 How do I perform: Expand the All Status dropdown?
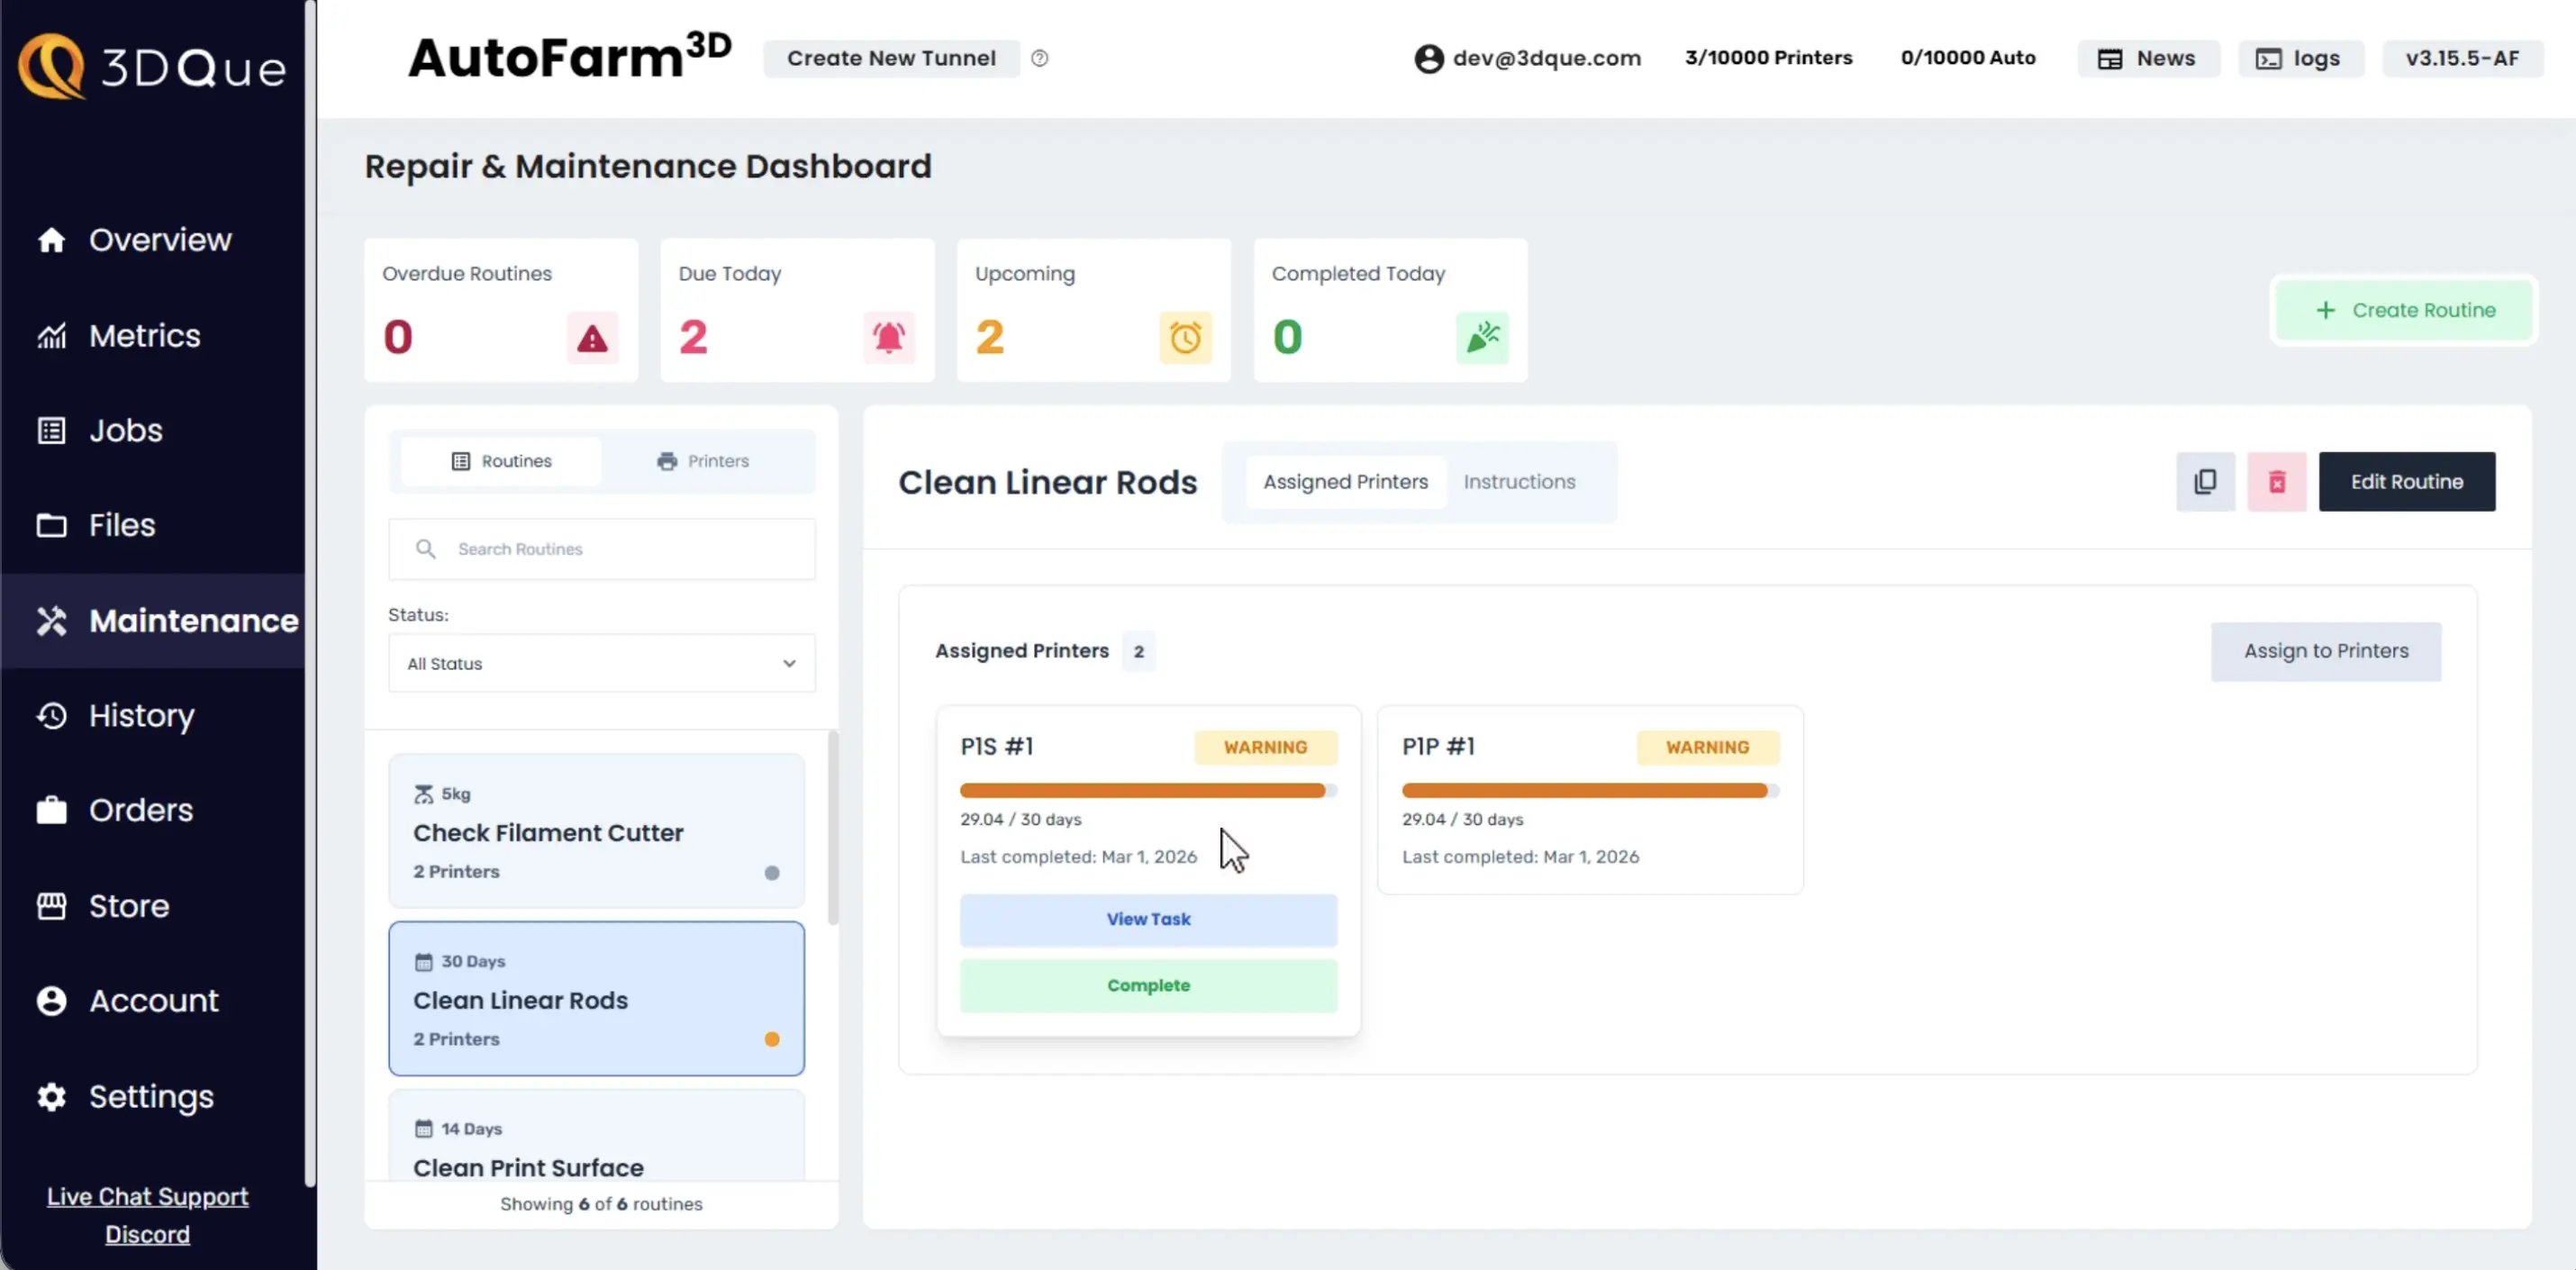602,663
